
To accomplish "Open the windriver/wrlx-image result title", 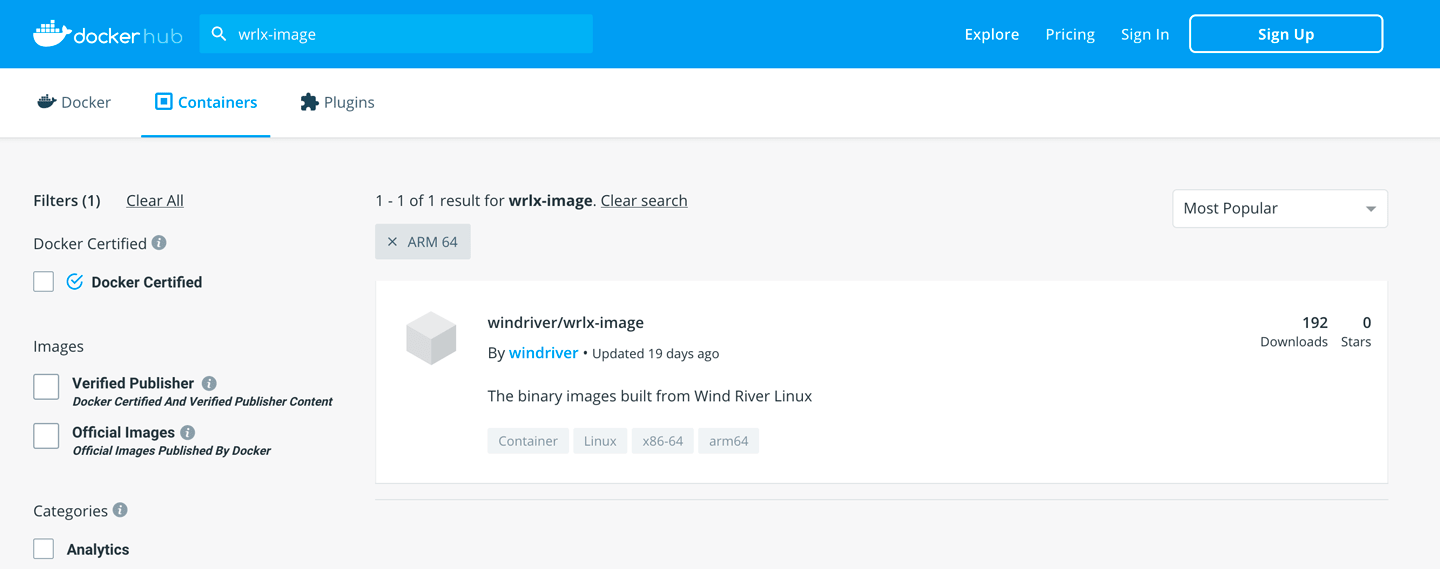I will pyautogui.click(x=566, y=322).
